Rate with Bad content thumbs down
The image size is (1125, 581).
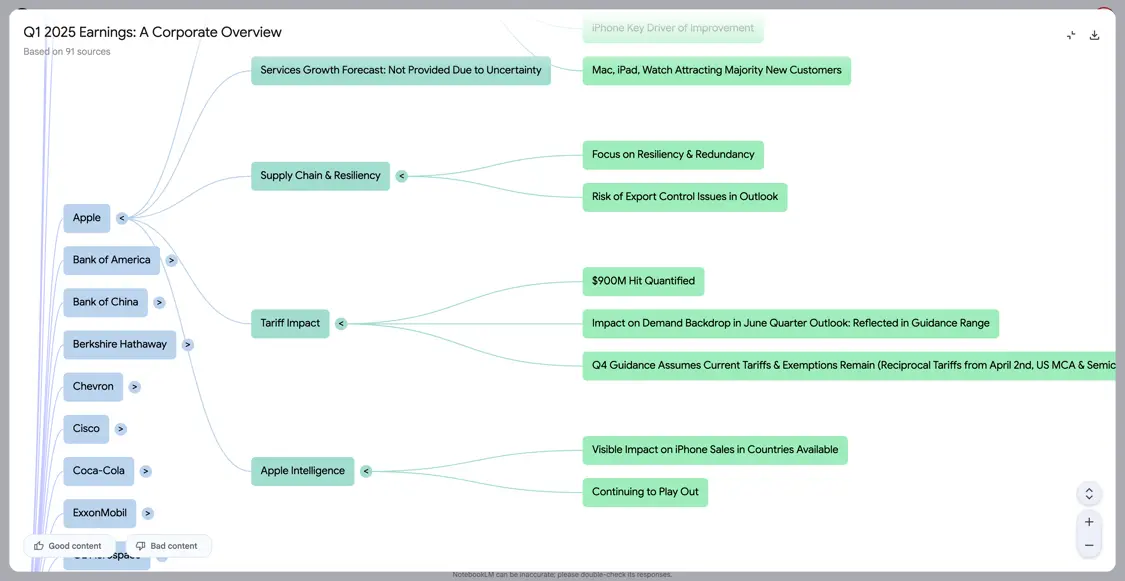tap(167, 546)
